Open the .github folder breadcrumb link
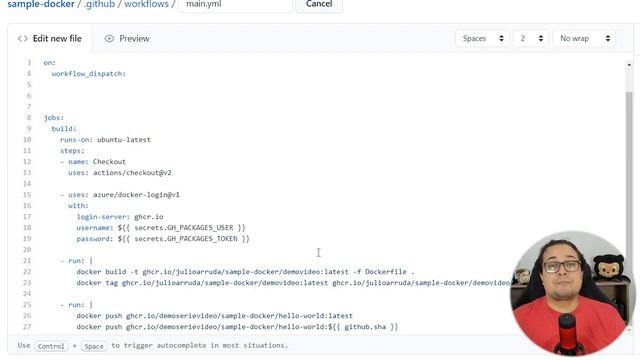This screenshot has width=640, height=360. [x=99, y=4]
